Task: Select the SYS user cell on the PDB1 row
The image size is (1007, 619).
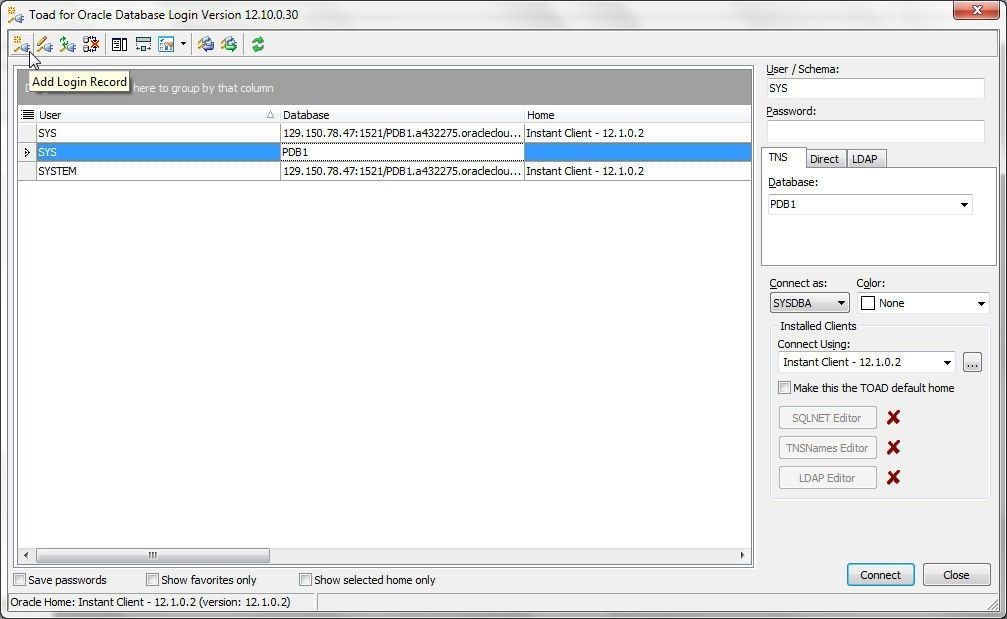Action: point(158,152)
